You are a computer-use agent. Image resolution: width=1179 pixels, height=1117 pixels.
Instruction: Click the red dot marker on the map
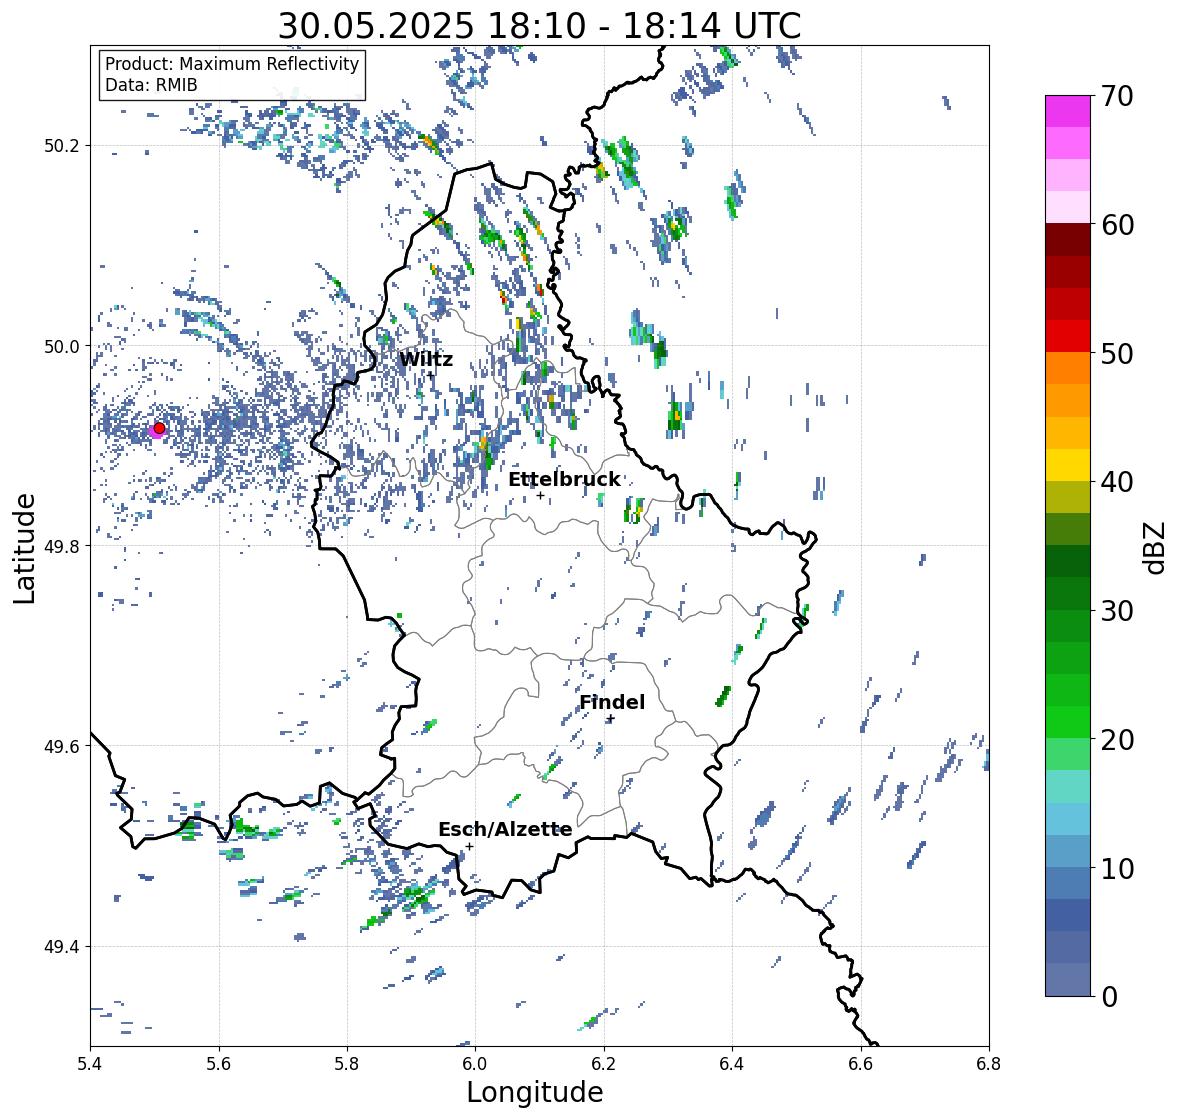pos(159,428)
